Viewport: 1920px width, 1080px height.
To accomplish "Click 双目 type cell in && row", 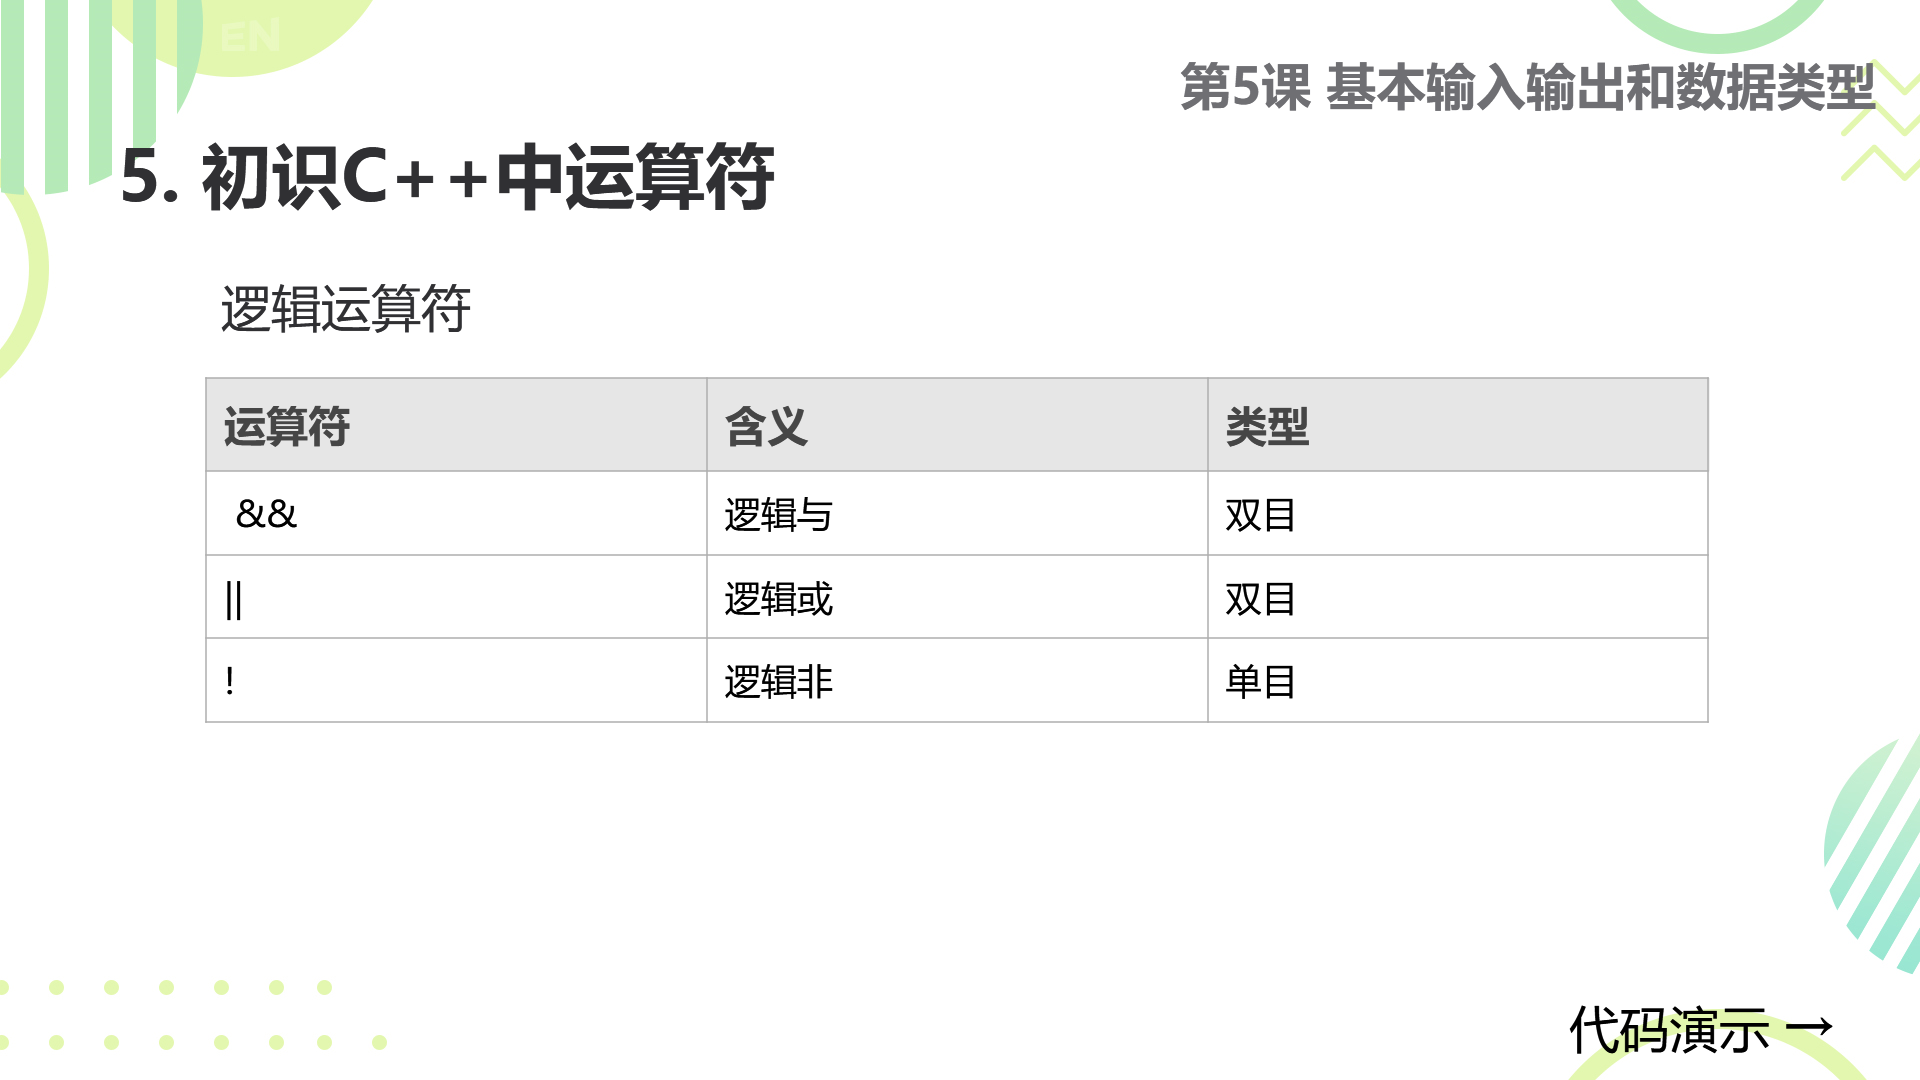I will pos(1458,513).
